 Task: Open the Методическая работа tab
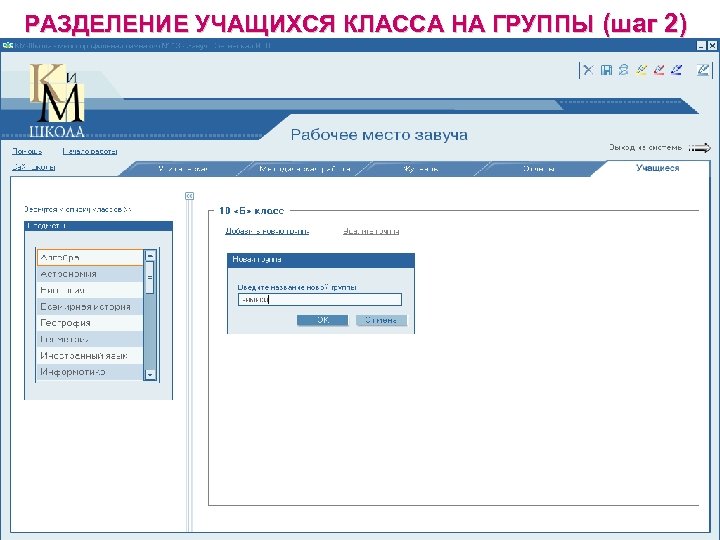click(x=304, y=169)
